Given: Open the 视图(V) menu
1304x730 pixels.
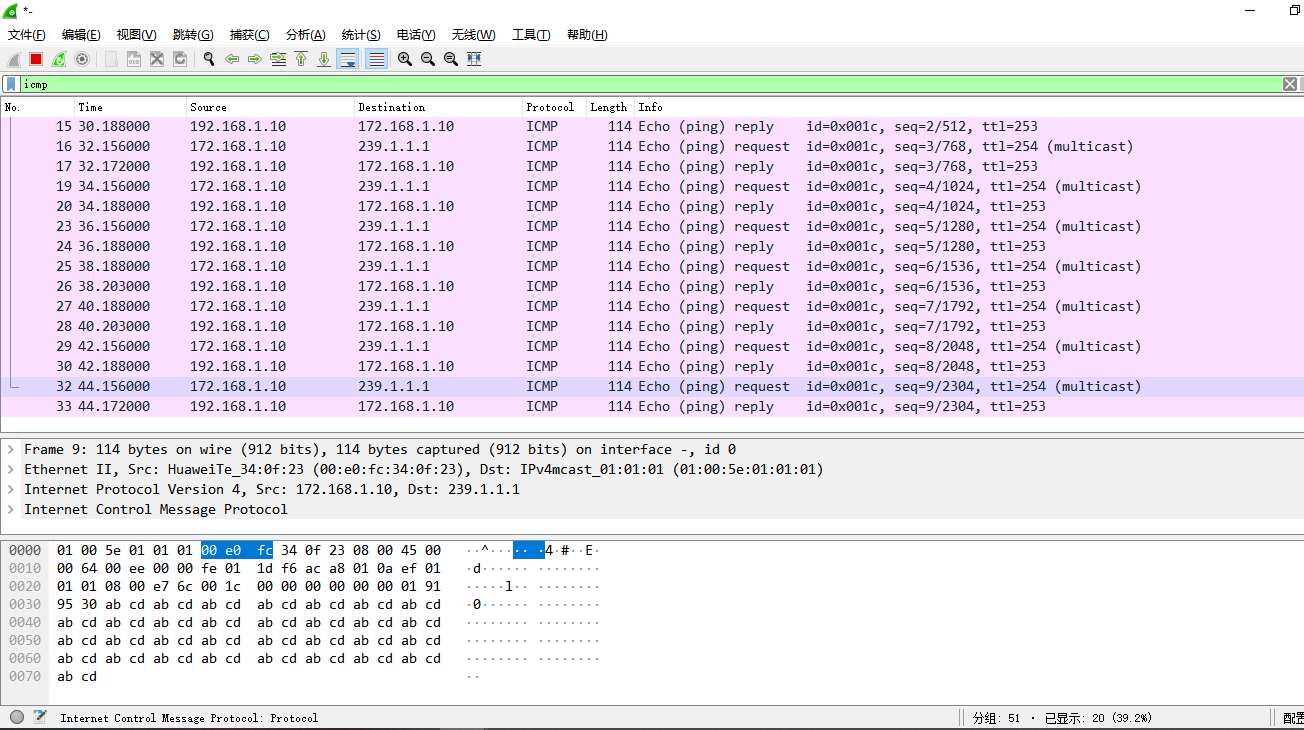Looking at the screenshot, I should (x=137, y=34).
